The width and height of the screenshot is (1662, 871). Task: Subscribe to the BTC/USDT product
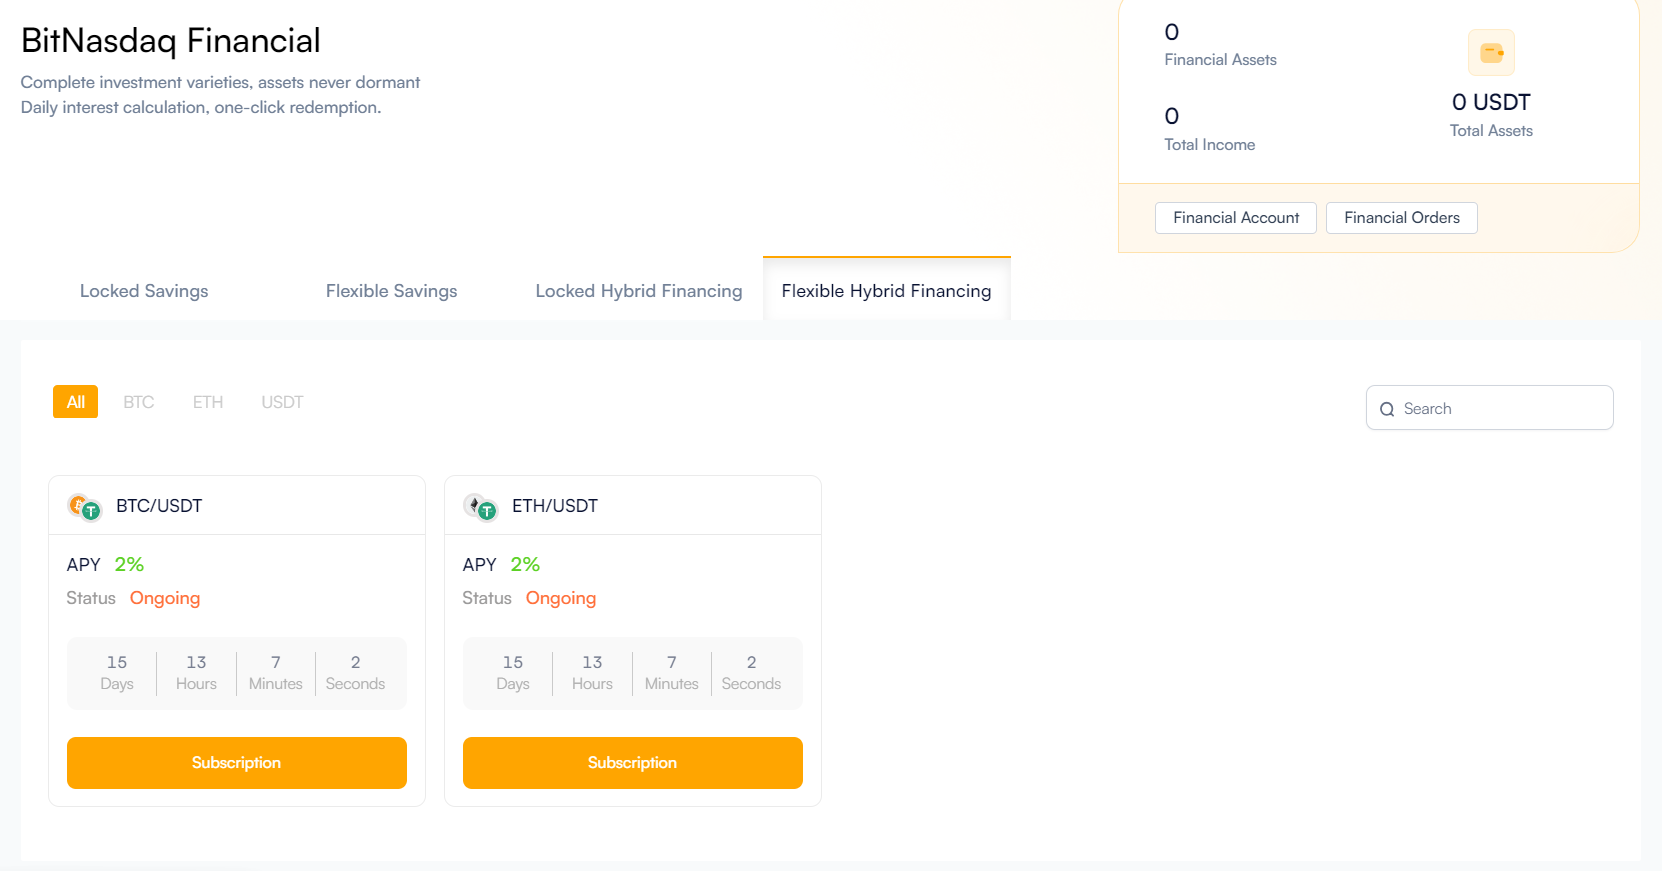click(x=236, y=763)
